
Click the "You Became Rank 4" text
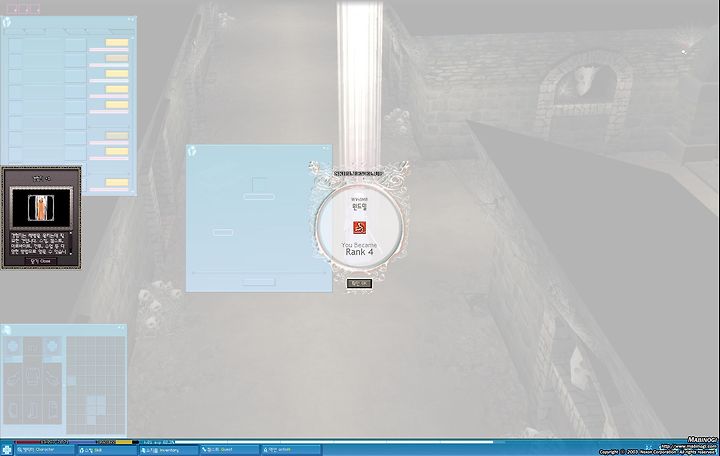(359, 249)
